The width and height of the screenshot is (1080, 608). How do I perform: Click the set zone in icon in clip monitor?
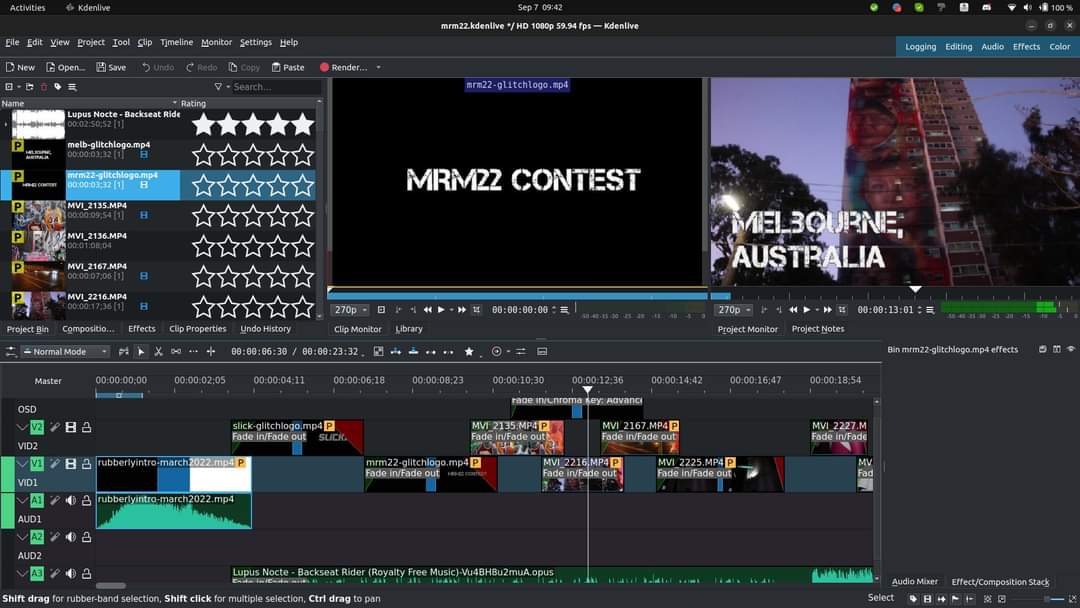coord(398,310)
